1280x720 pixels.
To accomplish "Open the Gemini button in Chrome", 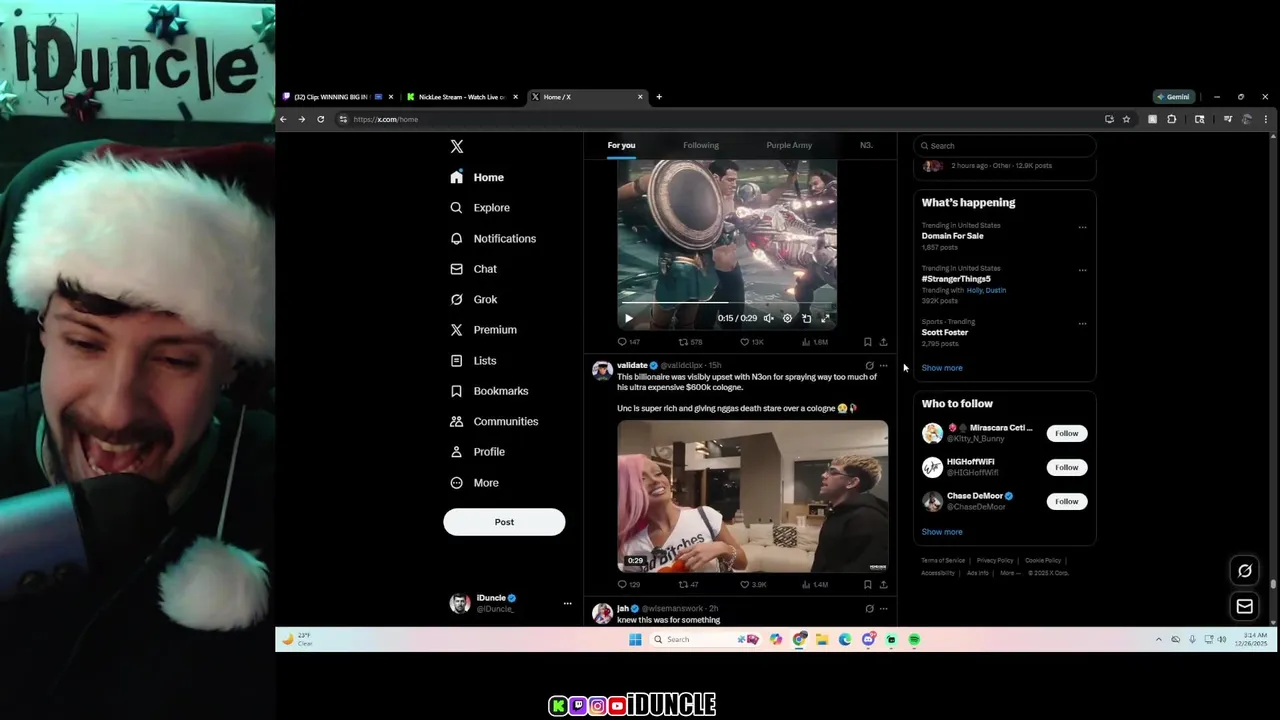I will point(1174,97).
